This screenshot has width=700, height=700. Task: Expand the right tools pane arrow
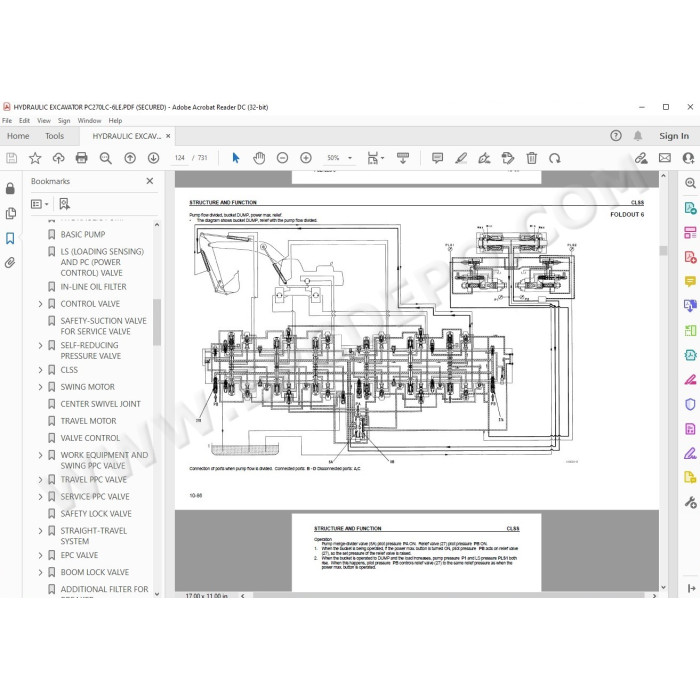pos(692,588)
